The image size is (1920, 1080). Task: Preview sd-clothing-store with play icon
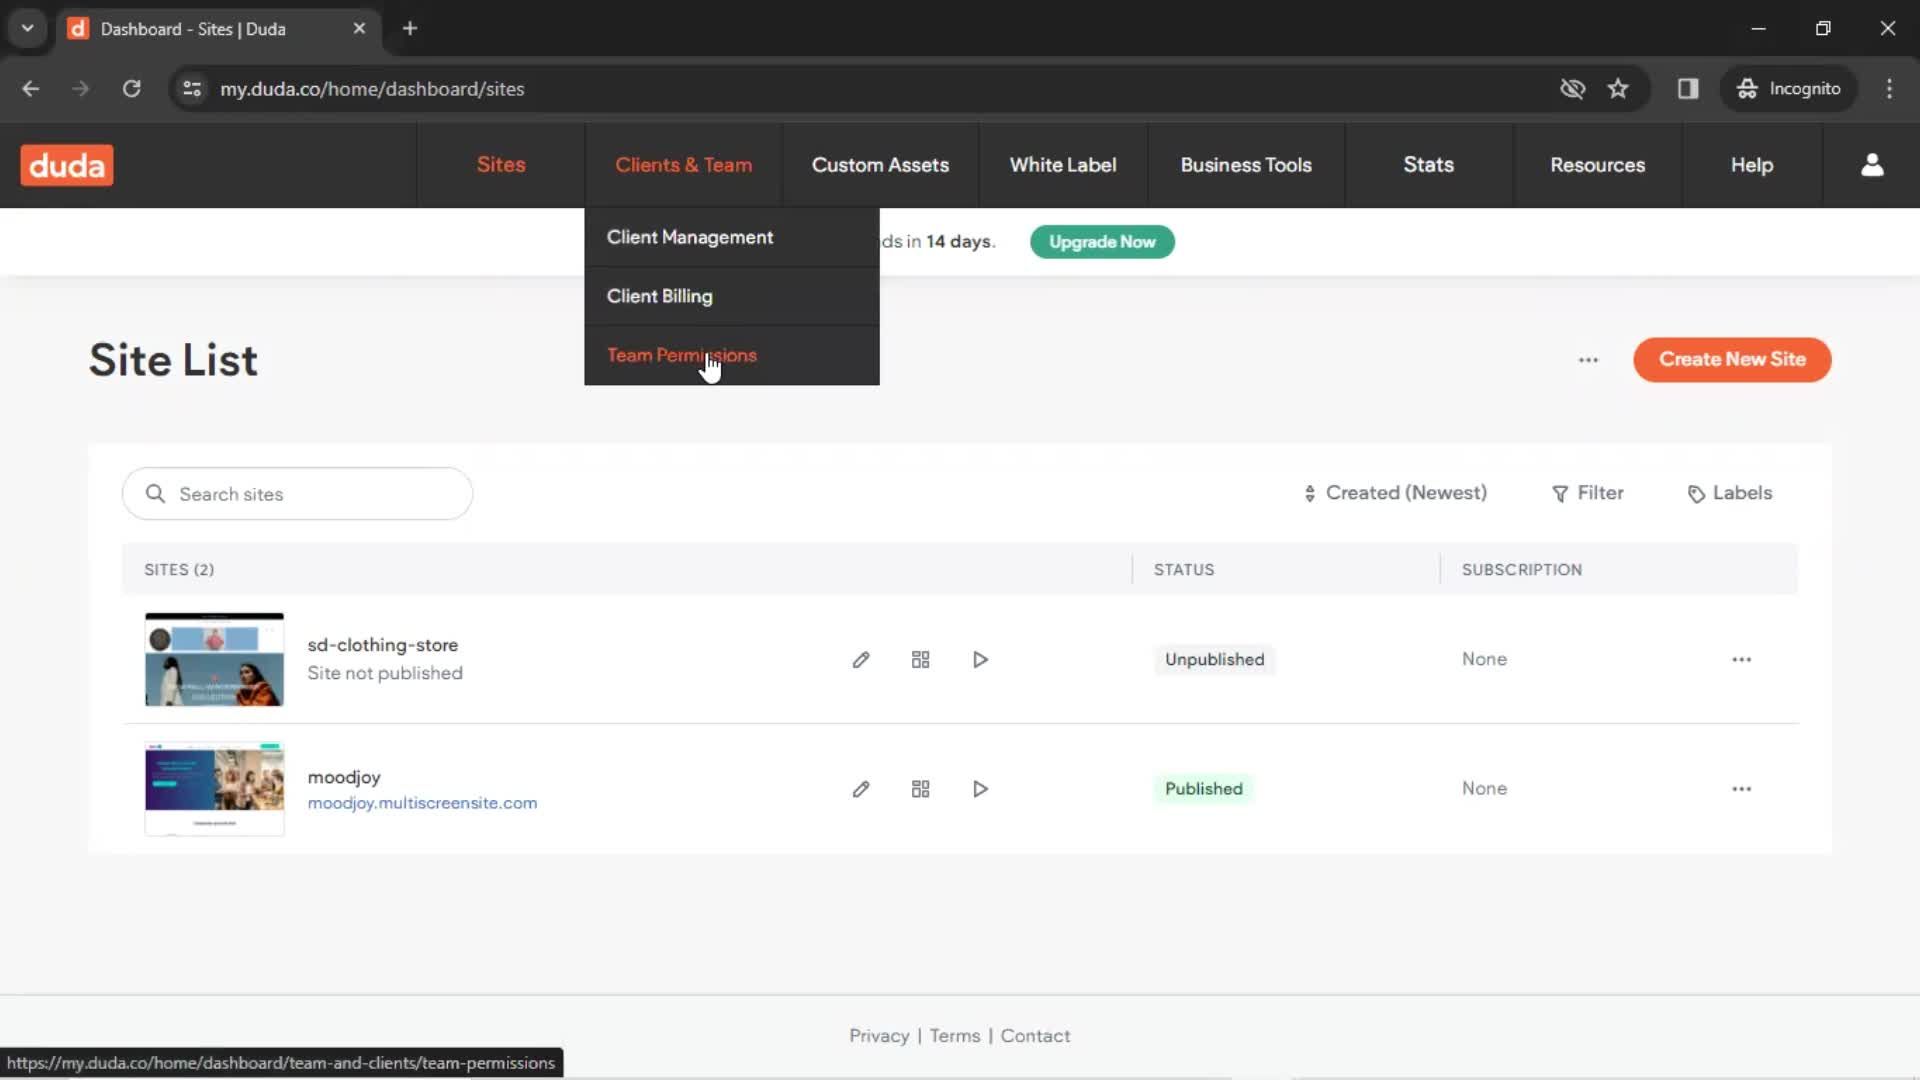(981, 660)
